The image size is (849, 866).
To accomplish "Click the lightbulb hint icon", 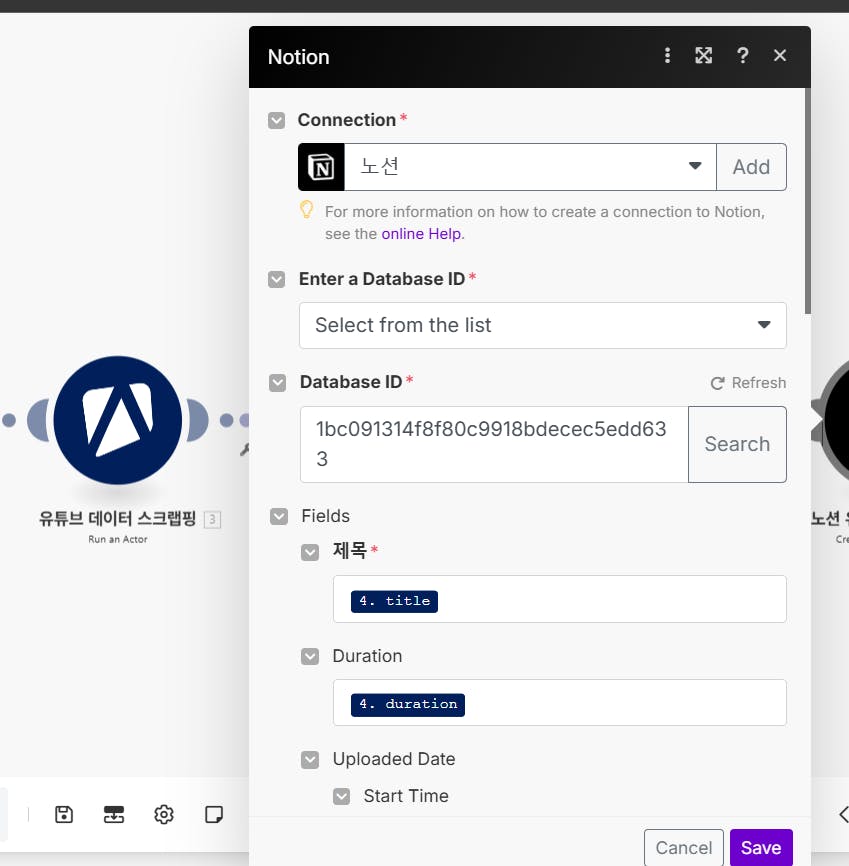I will tap(307, 210).
